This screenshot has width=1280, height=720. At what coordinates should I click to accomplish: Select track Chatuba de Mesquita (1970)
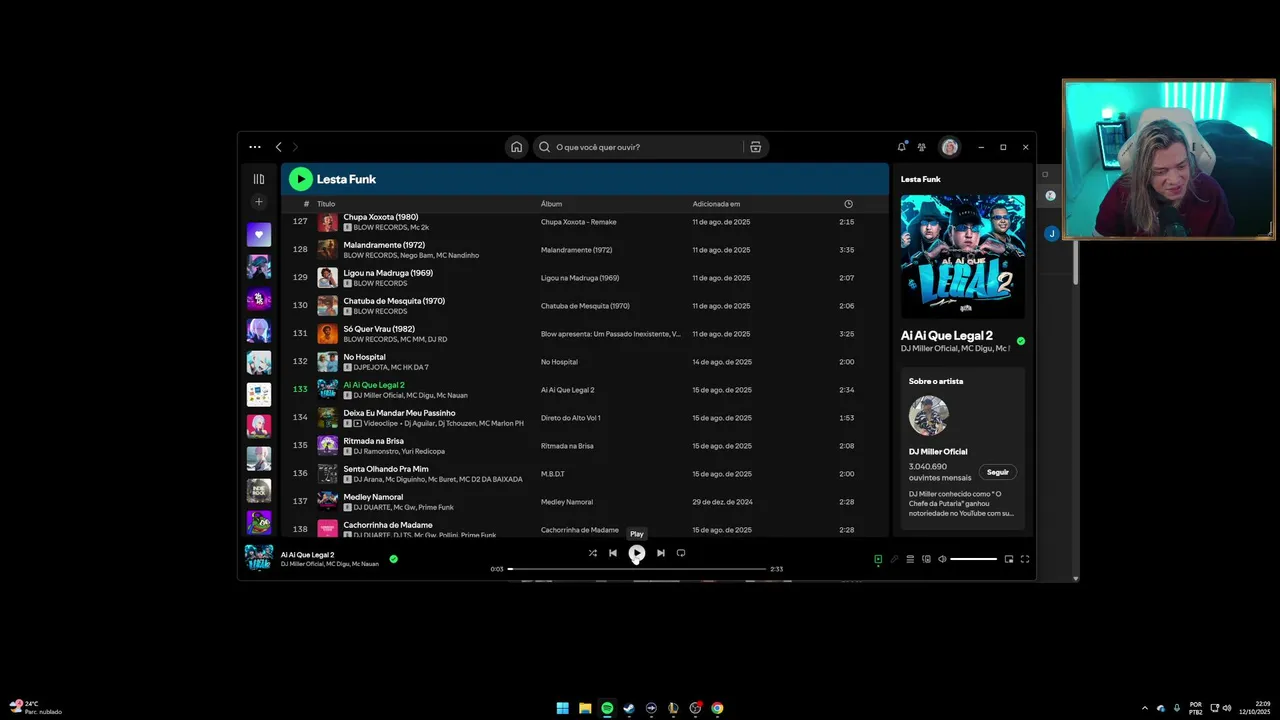point(585,305)
